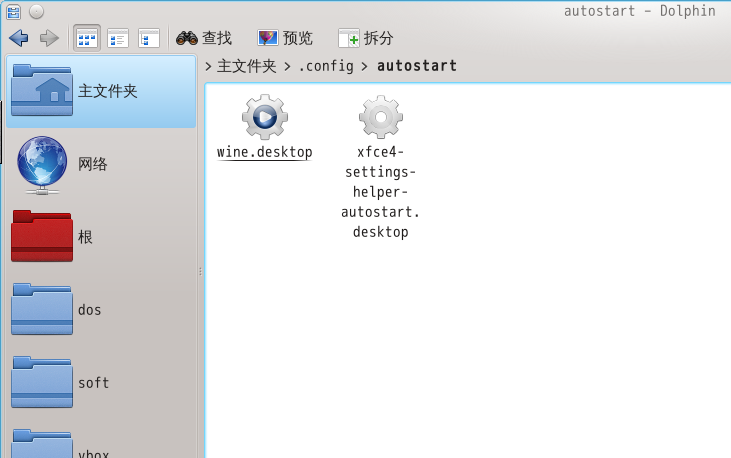Click the soft blue folder icon
Screen dimensions: 731x458
(x=42, y=382)
